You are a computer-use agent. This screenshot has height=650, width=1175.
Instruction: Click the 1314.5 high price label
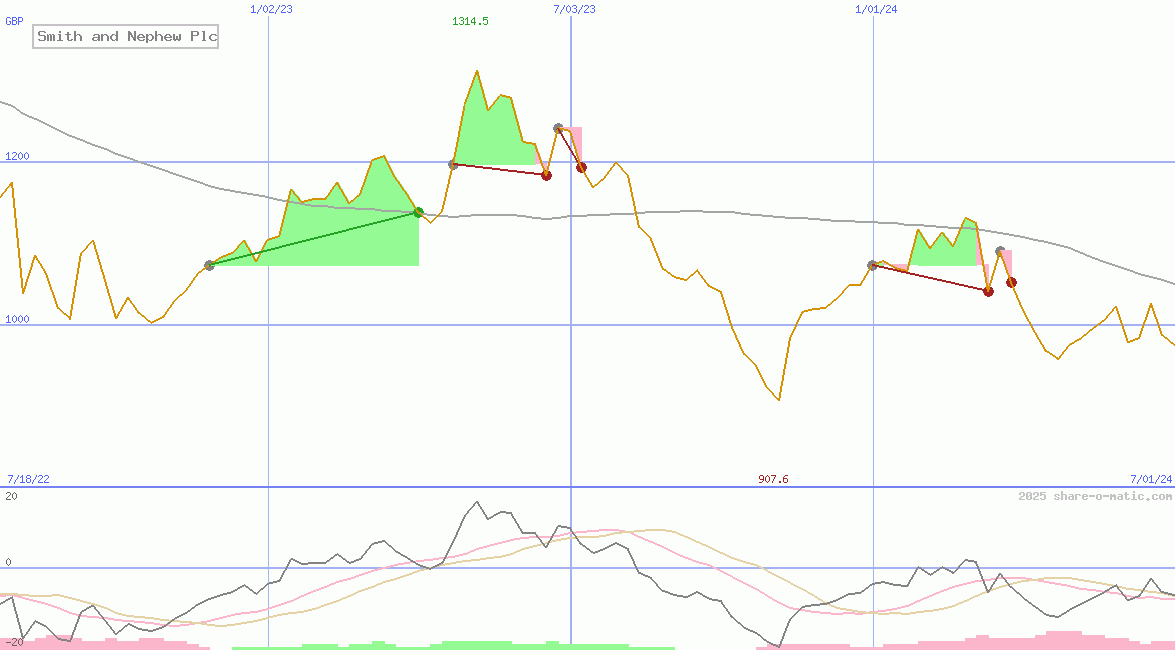click(470, 21)
